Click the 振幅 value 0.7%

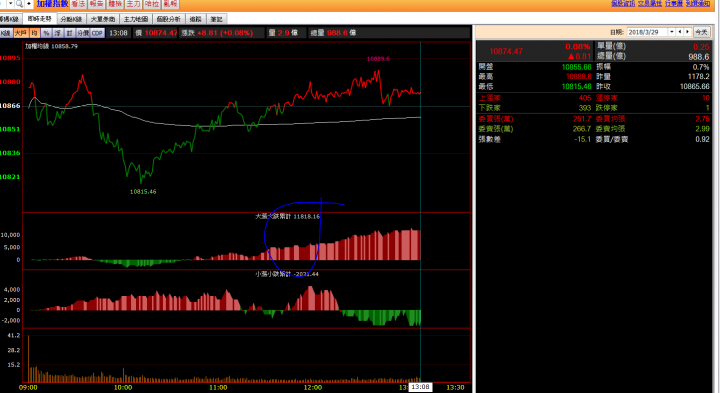pyautogui.click(x=701, y=67)
